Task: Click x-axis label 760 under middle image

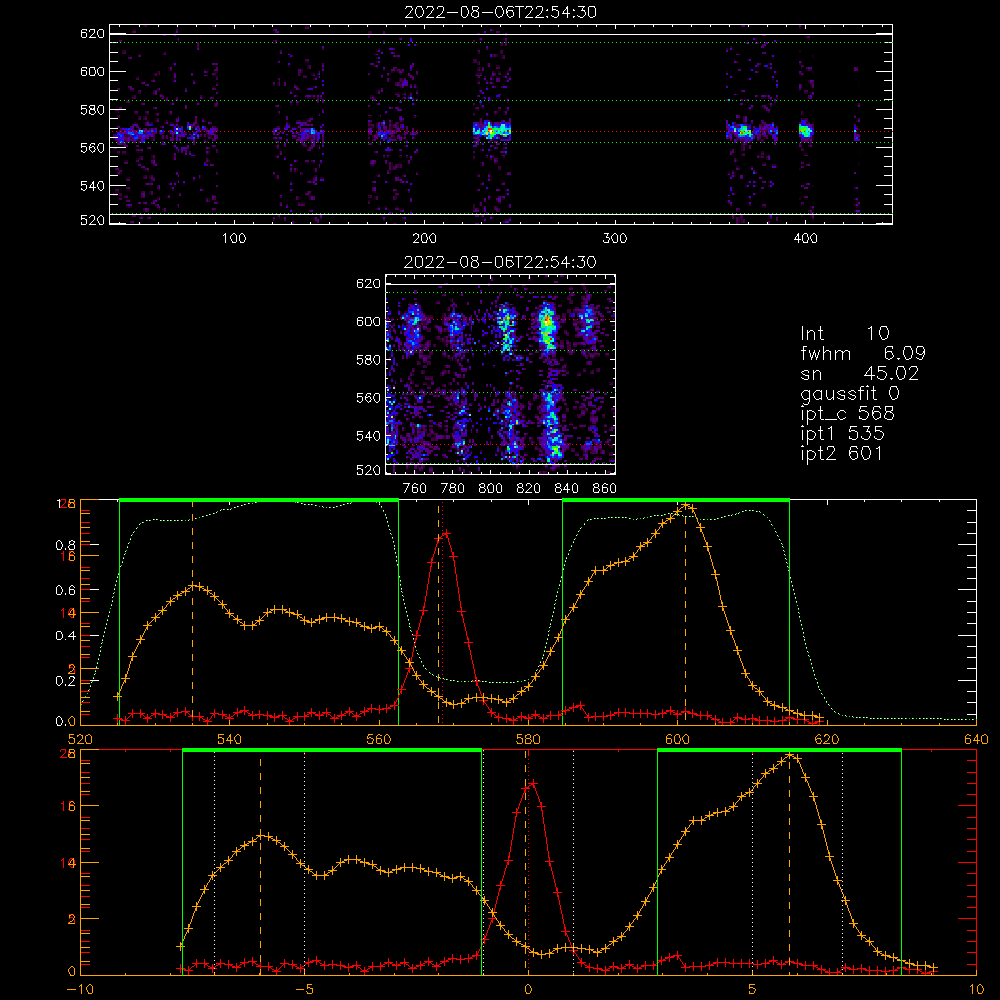Action: pos(415,488)
